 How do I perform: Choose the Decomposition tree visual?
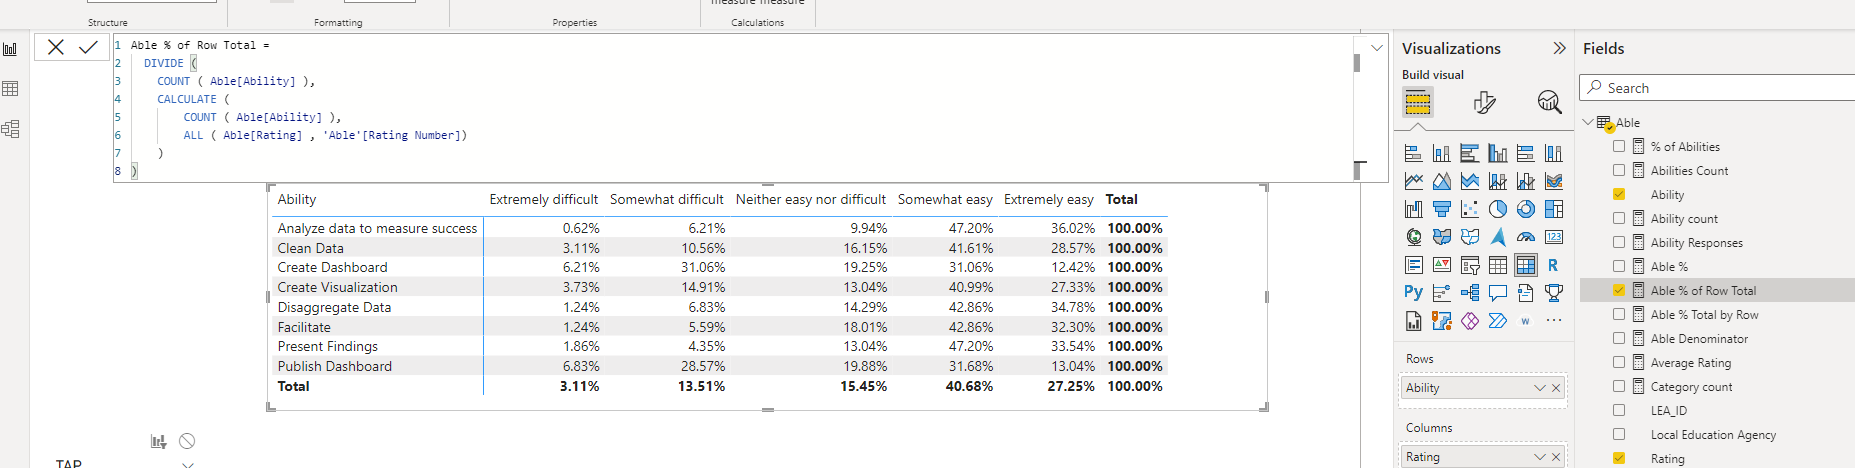point(1469,293)
